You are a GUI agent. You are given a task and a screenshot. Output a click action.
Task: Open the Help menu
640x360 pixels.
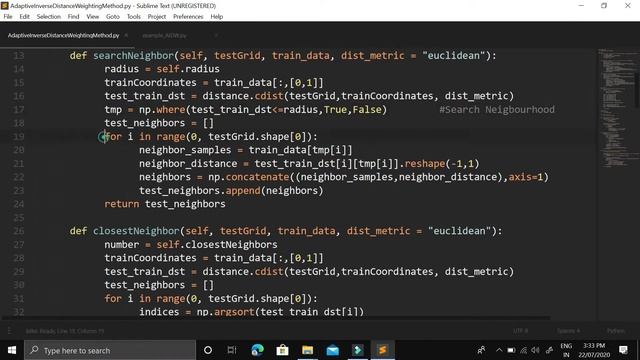(217, 17)
